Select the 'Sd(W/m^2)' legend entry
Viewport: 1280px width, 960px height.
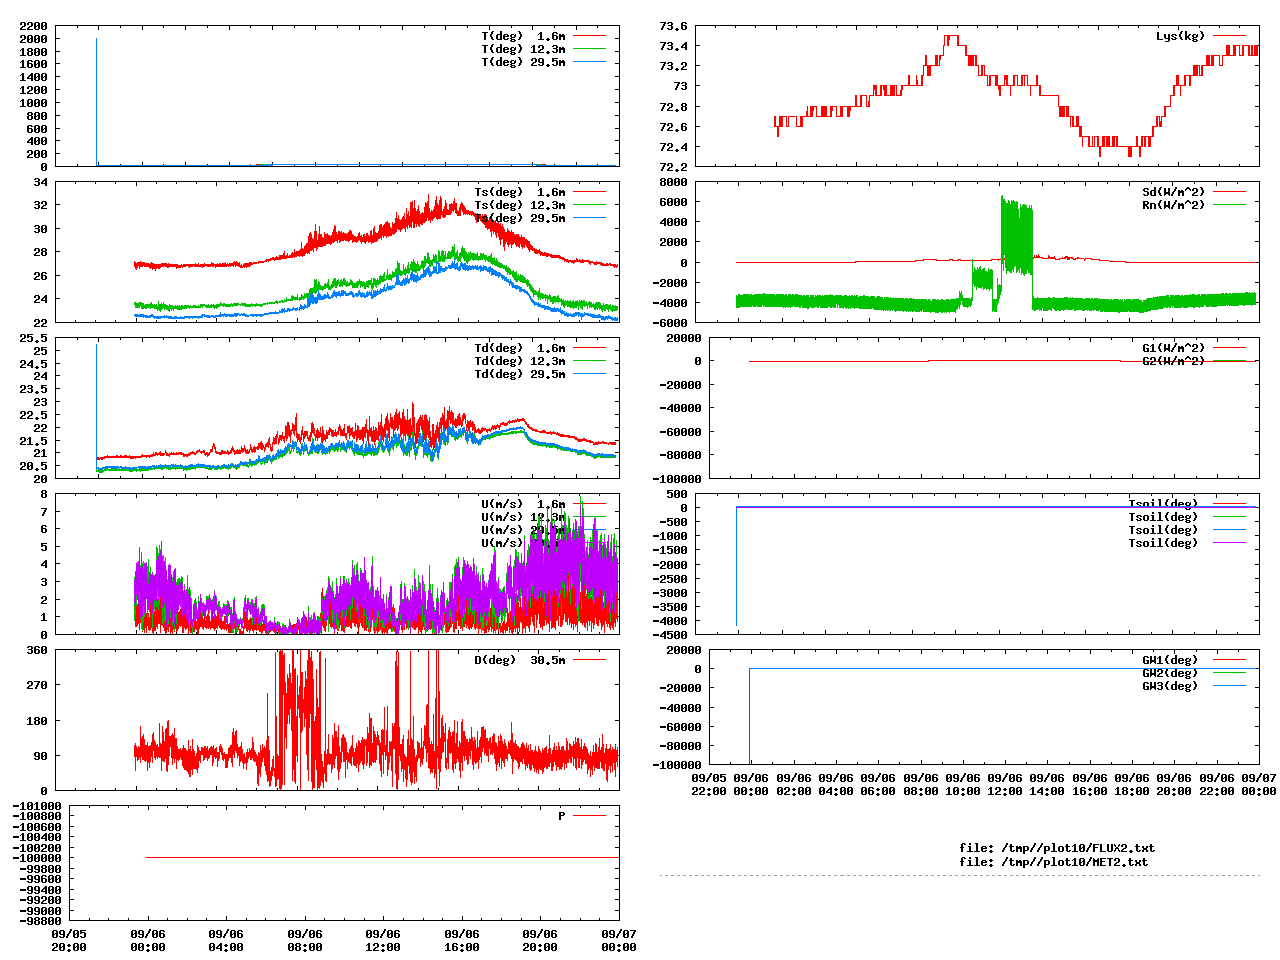(x=1174, y=192)
